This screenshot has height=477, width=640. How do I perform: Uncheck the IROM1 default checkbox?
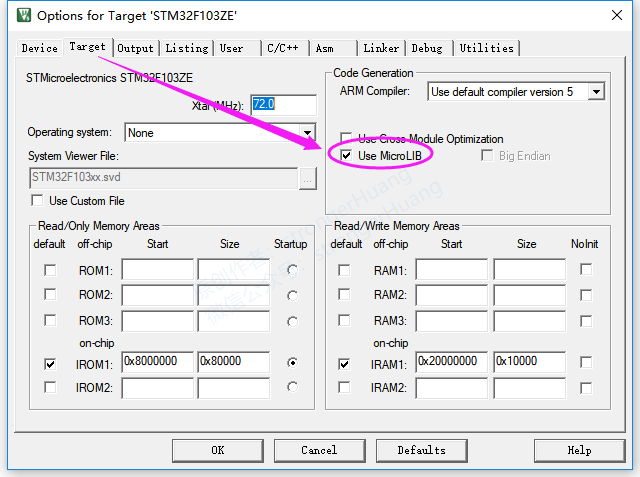(x=50, y=364)
